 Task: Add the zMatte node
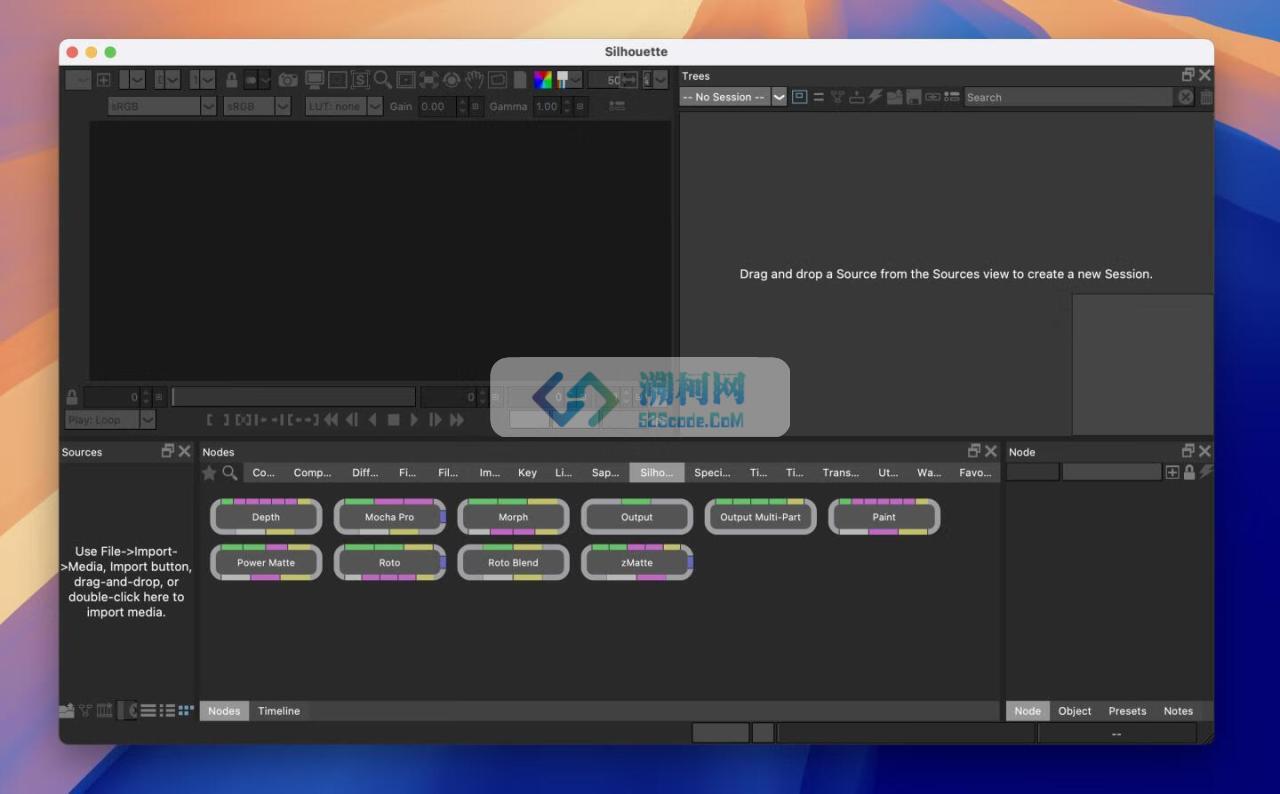(637, 562)
